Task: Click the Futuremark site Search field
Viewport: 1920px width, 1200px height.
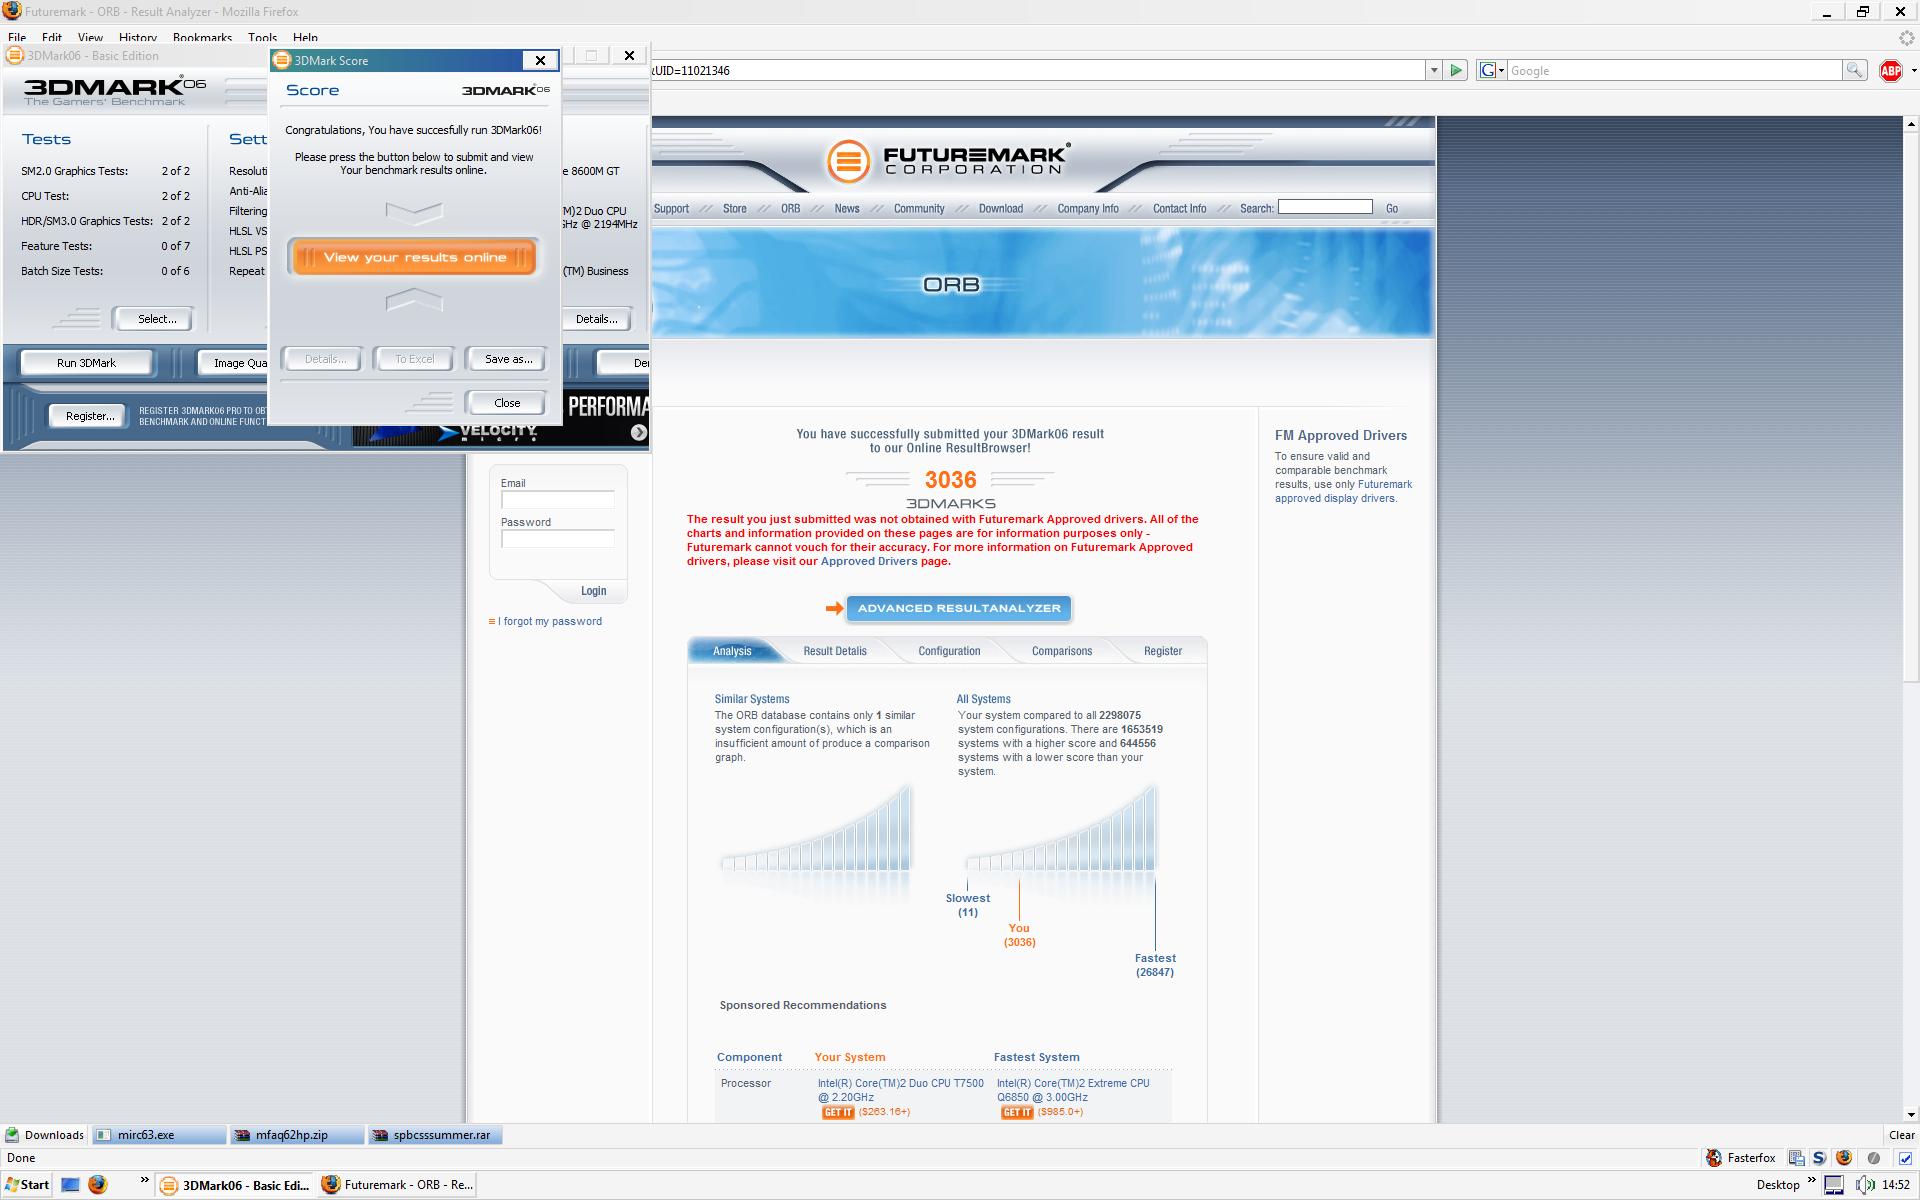Action: click(x=1325, y=206)
